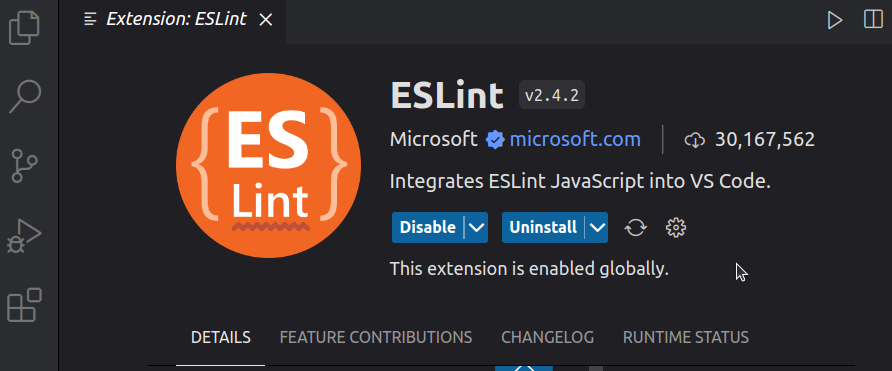The width and height of the screenshot is (892, 371).
Task: Split the editor with the layout icon
Action: pos(873,19)
